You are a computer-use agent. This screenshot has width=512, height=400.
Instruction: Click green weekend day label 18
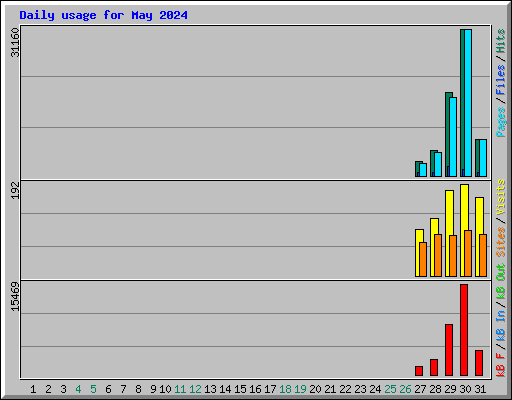click(x=285, y=389)
